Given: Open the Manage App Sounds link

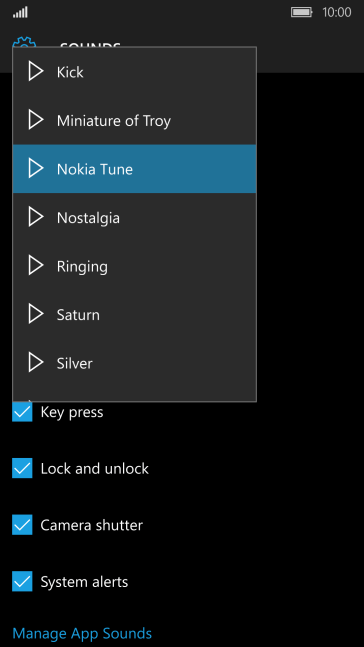Looking at the screenshot, I should (82, 633).
